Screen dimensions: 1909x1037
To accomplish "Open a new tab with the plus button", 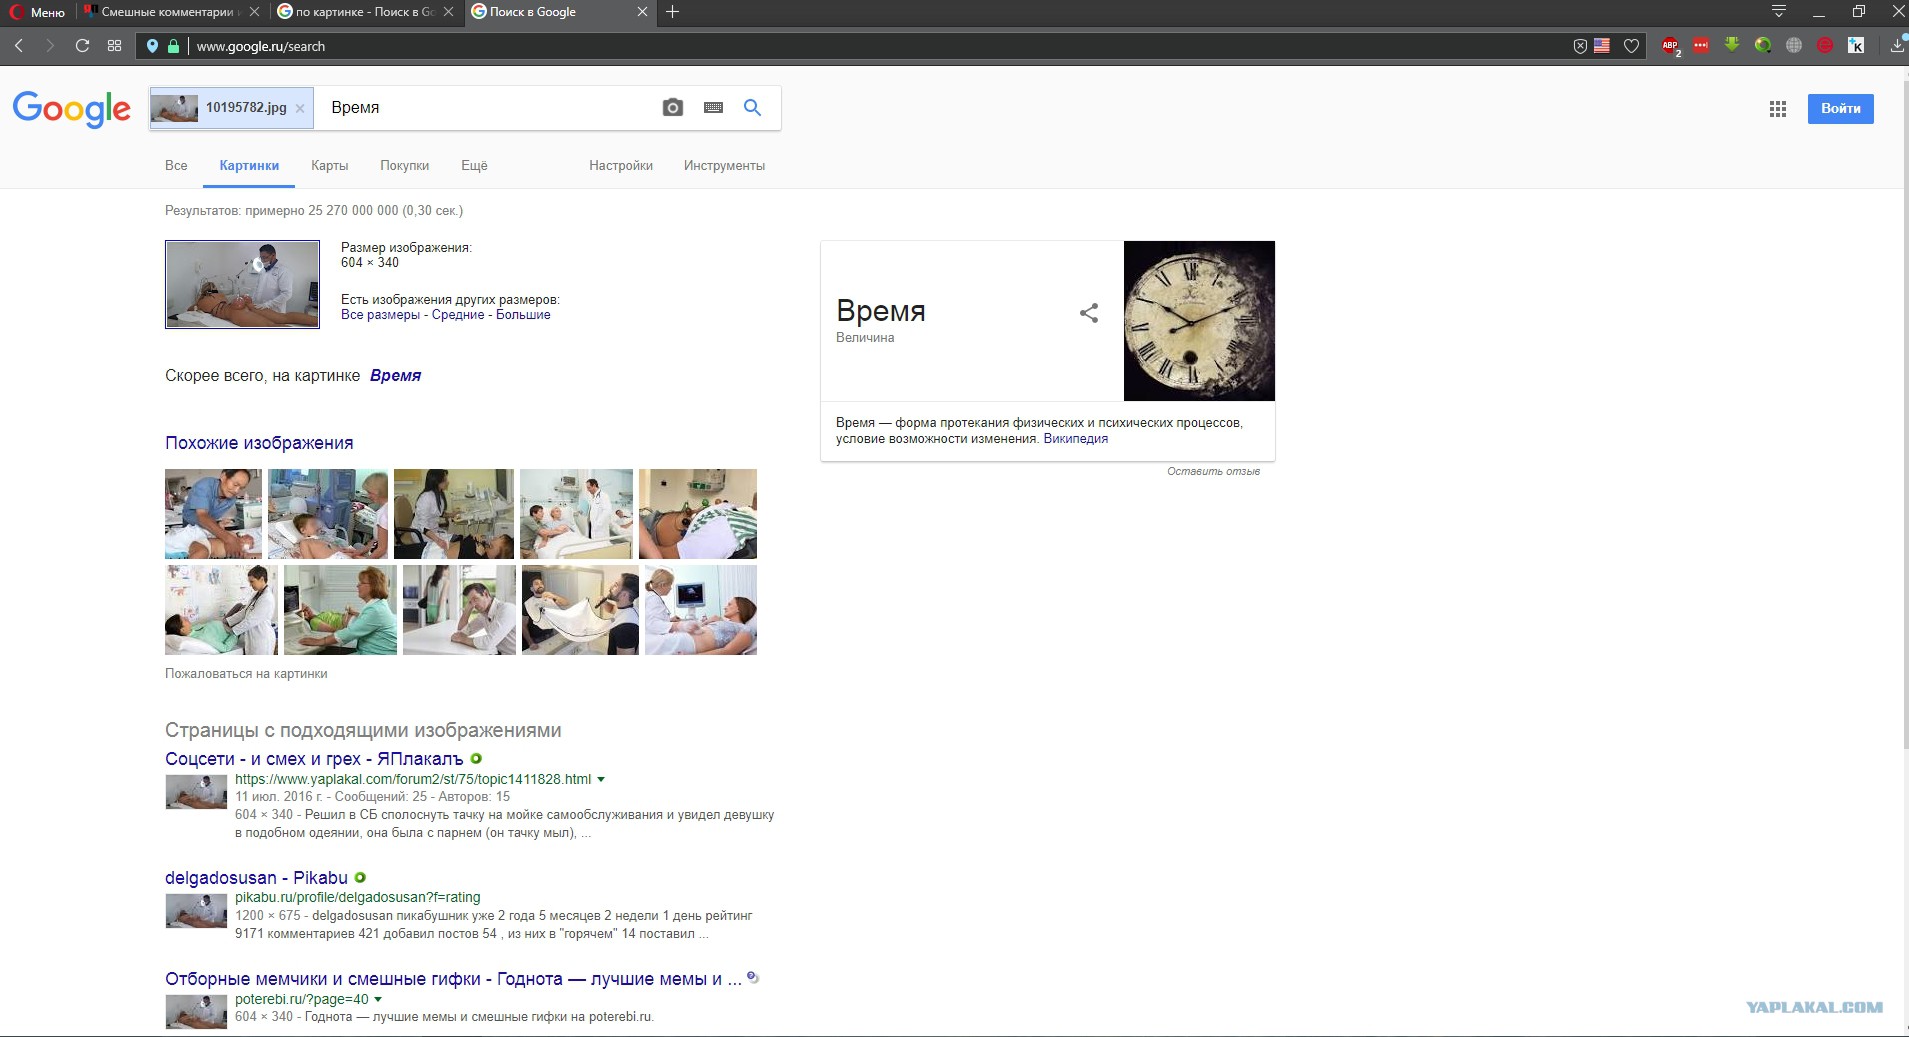I will (673, 12).
